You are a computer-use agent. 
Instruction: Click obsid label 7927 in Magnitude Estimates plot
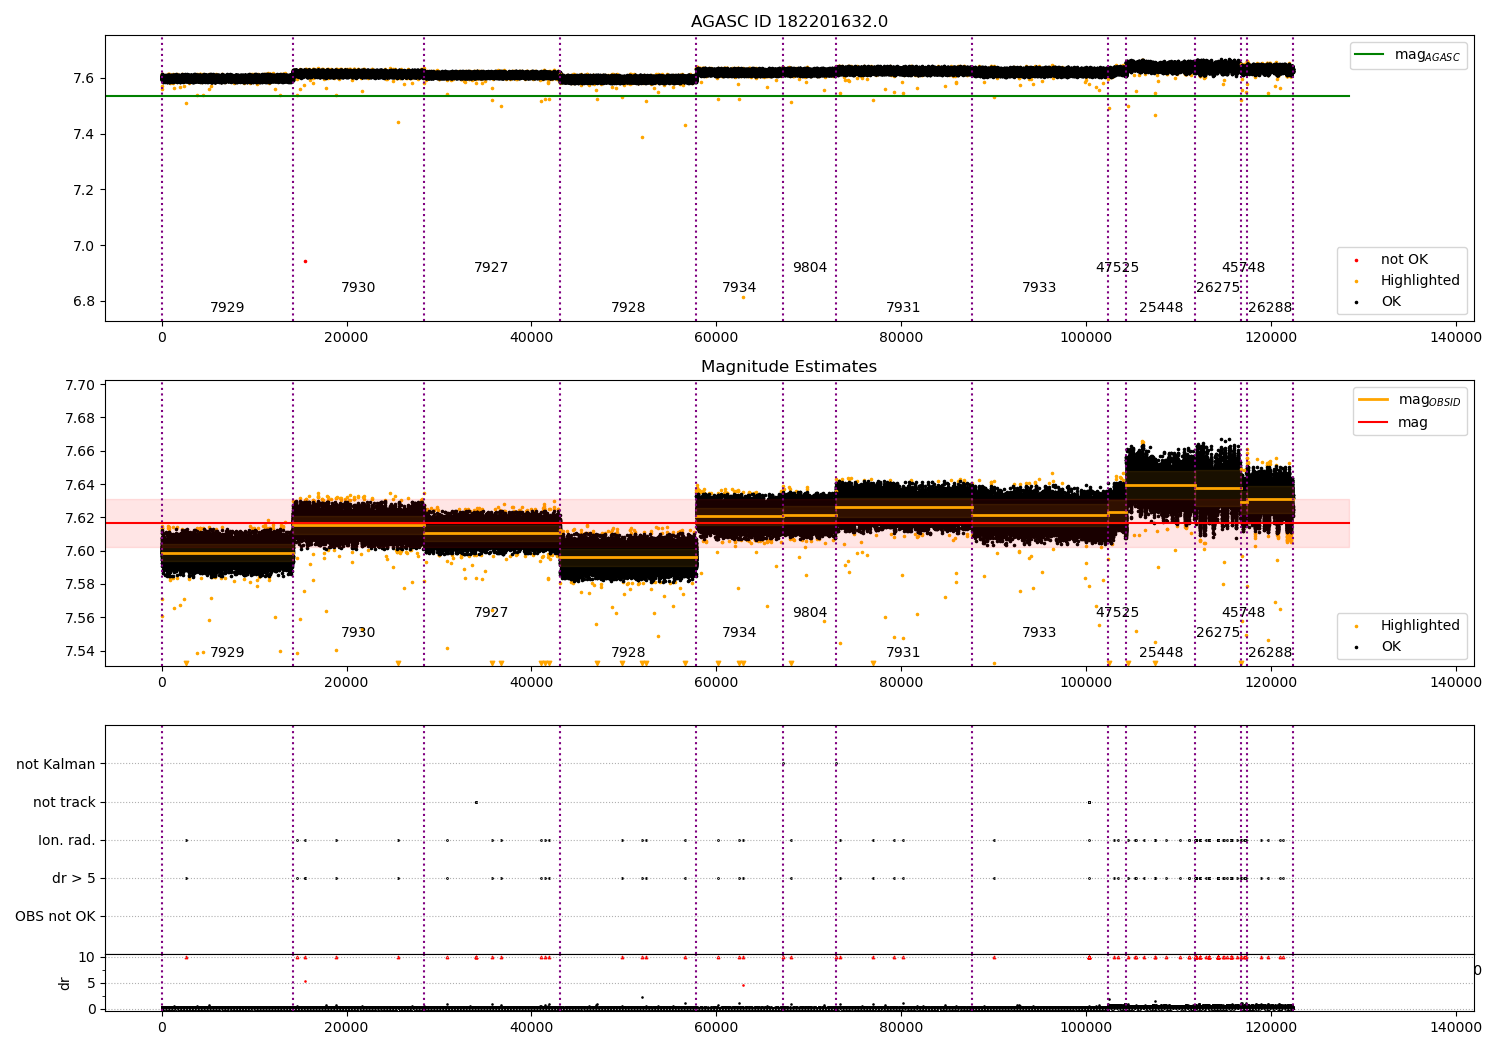point(491,613)
